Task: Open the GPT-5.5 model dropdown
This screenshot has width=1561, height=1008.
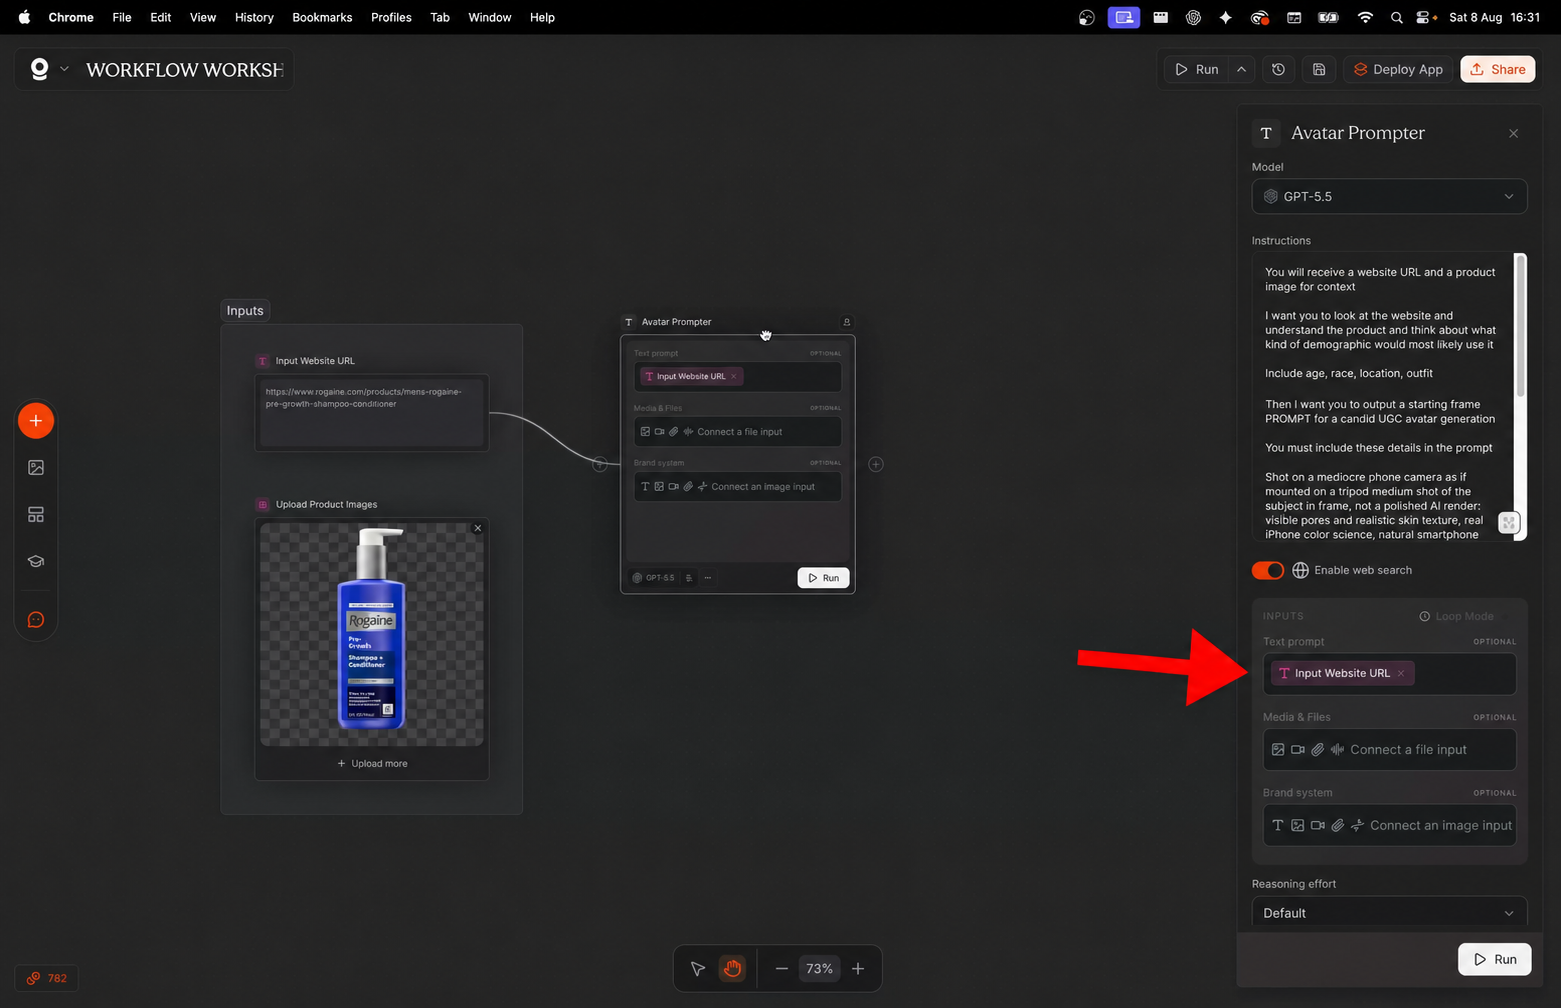Action: (1389, 196)
